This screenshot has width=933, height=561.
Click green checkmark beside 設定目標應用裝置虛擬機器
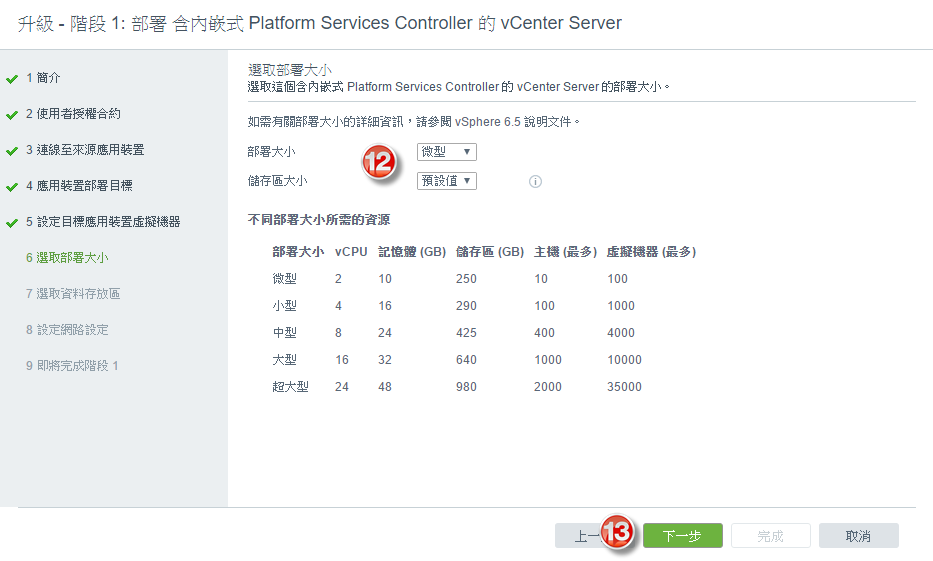pyautogui.click(x=12, y=222)
